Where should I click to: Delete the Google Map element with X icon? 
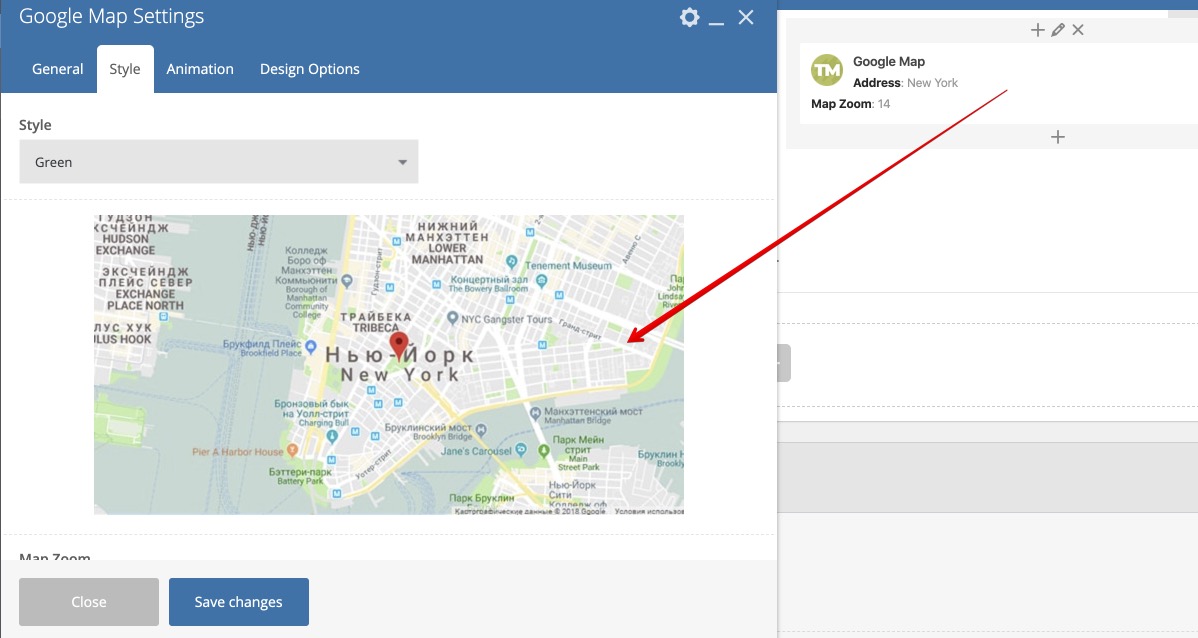coord(1078,30)
